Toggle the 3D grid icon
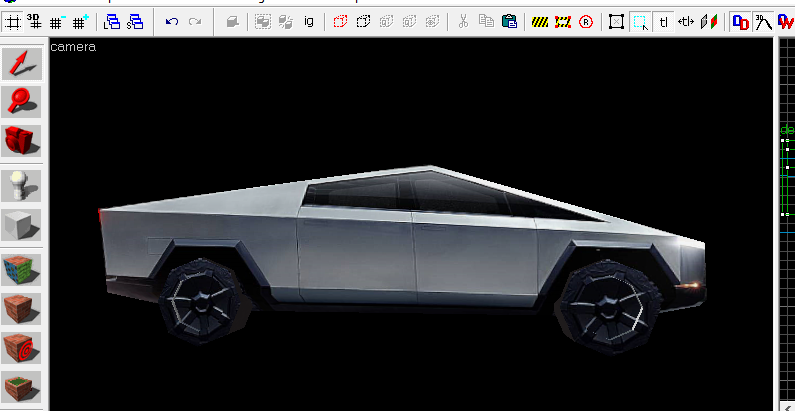Image resolution: width=795 pixels, height=411 pixels. click(x=34, y=22)
